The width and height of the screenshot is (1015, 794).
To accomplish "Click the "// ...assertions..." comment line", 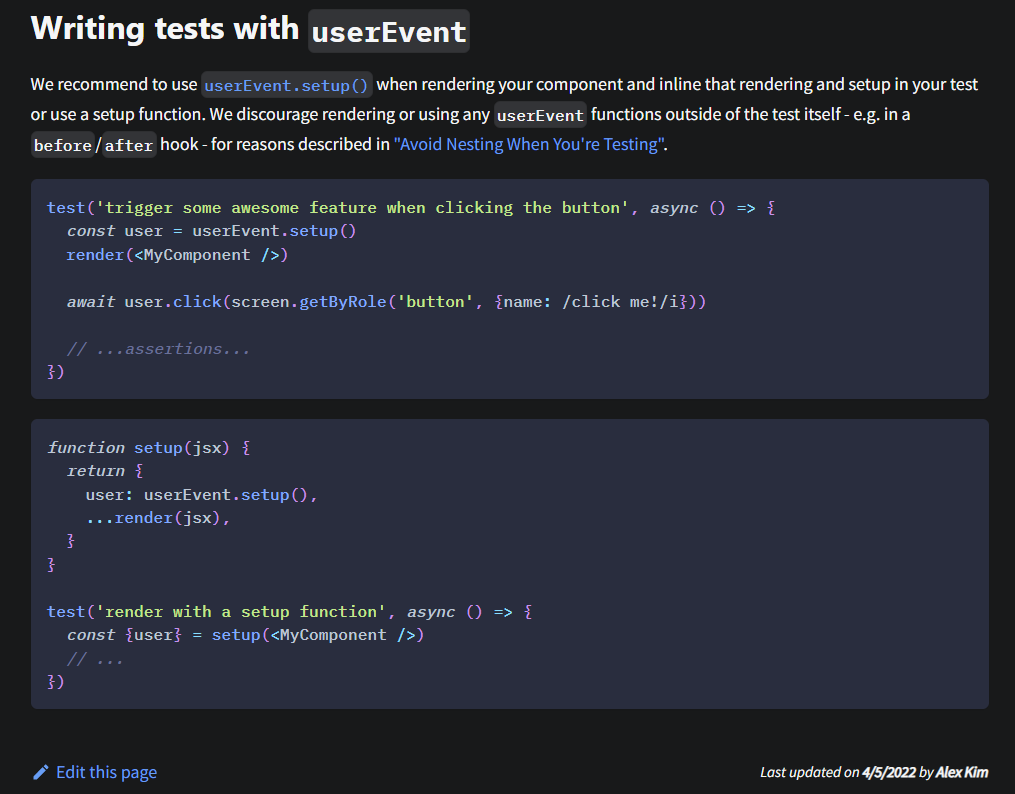I will click(x=158, y=349).
